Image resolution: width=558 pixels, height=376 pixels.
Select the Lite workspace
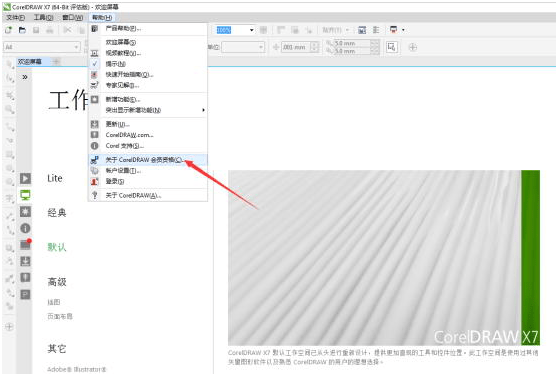(55, 178)
